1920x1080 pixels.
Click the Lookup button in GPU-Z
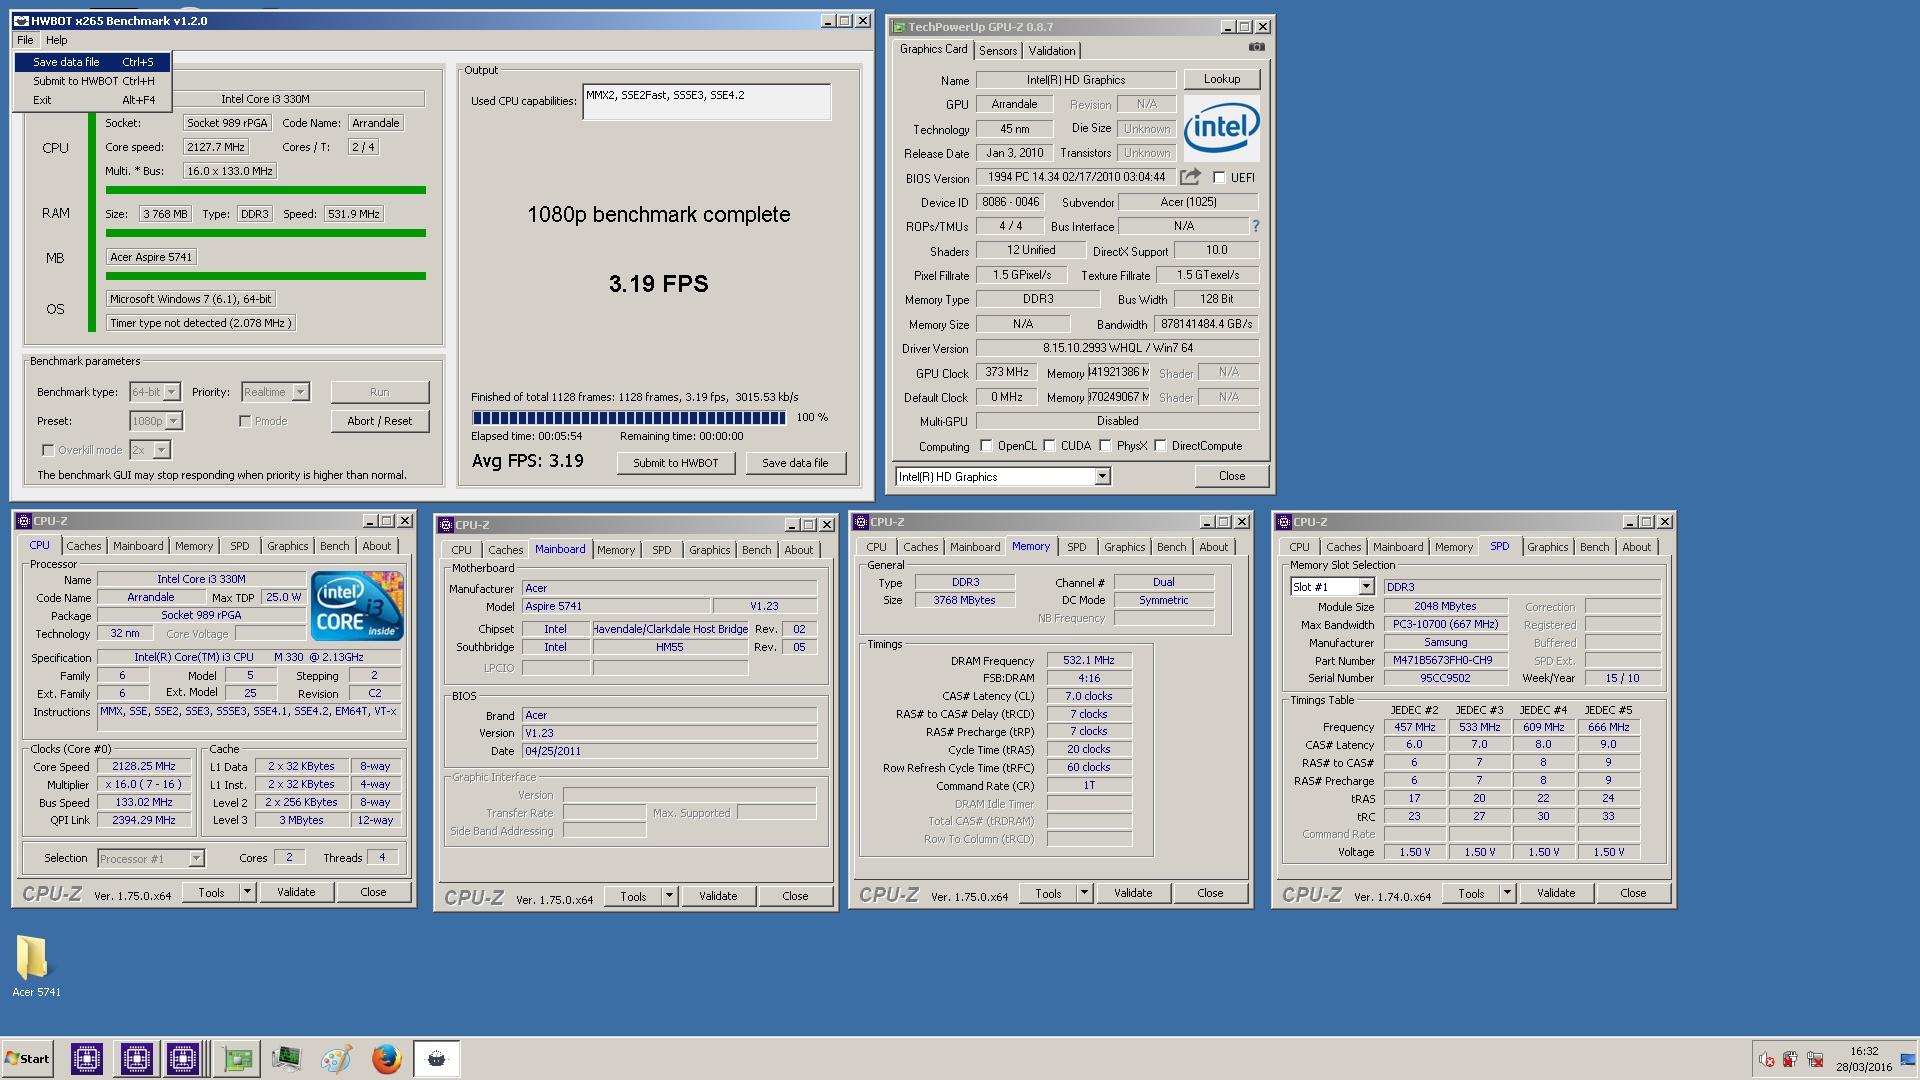1221,79
